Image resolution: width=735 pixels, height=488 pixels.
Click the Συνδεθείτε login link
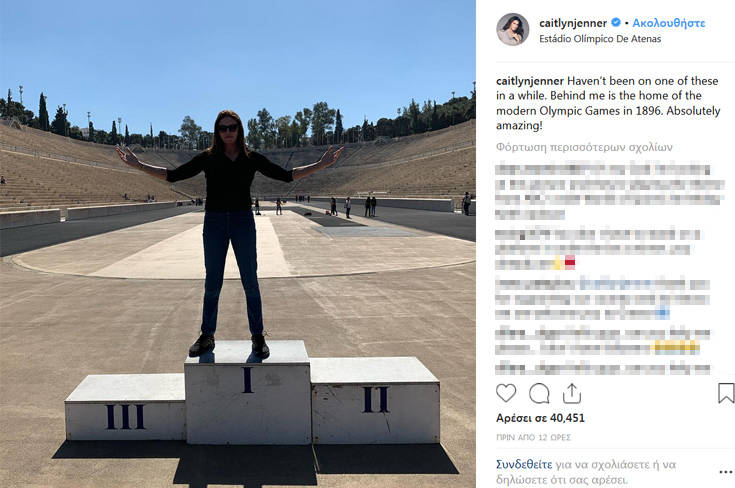(524, 465)
